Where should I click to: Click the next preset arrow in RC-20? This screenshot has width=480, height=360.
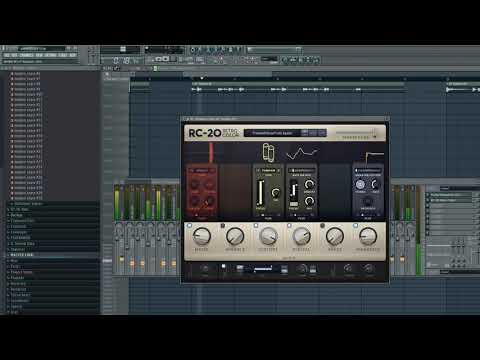pyautogui.click(x=322, y=133)
